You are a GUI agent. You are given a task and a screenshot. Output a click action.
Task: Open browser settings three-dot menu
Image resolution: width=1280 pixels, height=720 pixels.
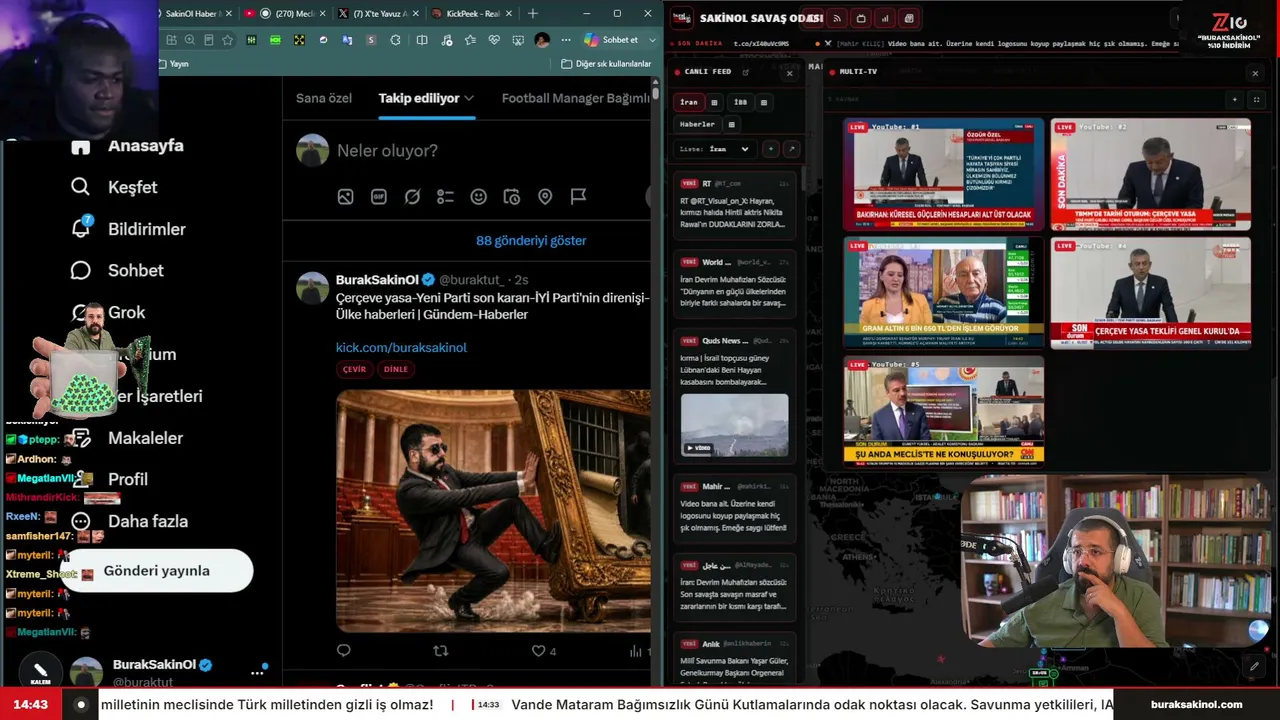coord(566,40)
